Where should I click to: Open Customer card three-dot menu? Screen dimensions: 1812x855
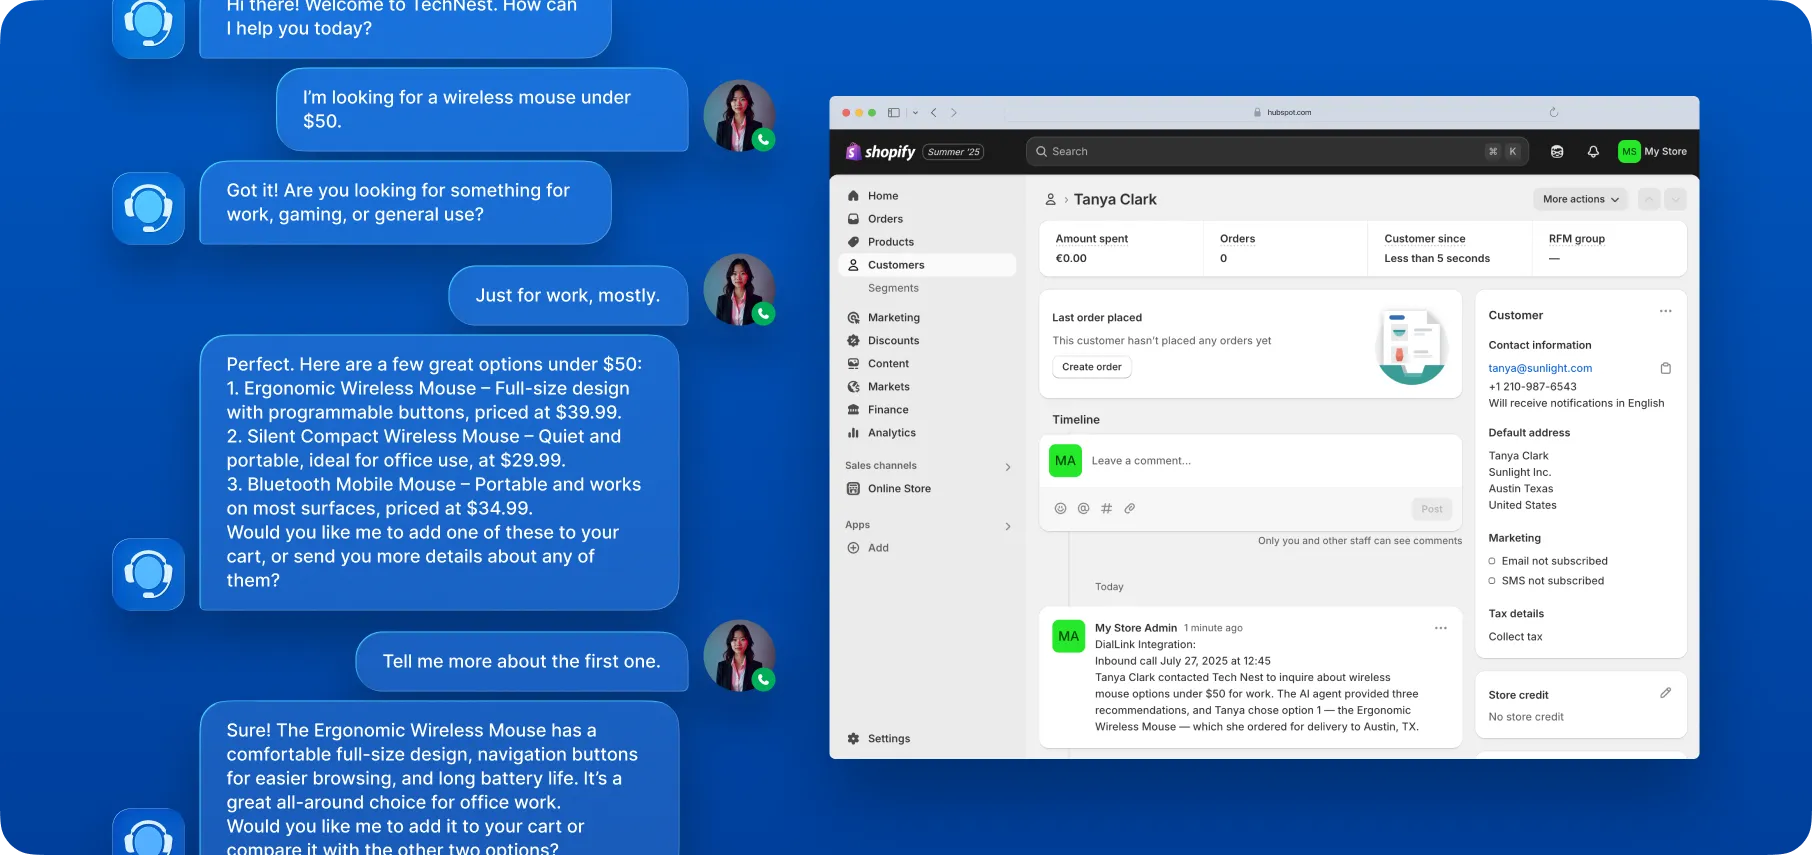click(x=1665, y=311)
